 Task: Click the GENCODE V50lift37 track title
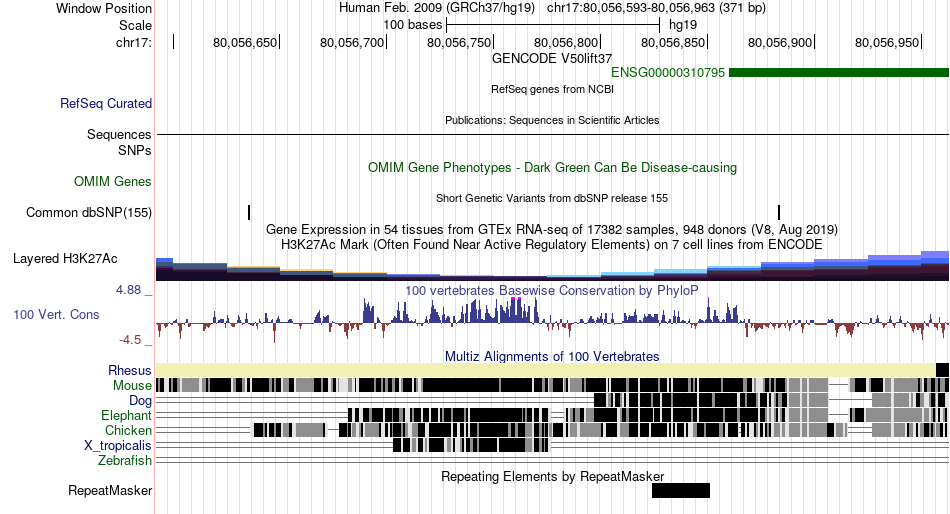click(552, 59)
